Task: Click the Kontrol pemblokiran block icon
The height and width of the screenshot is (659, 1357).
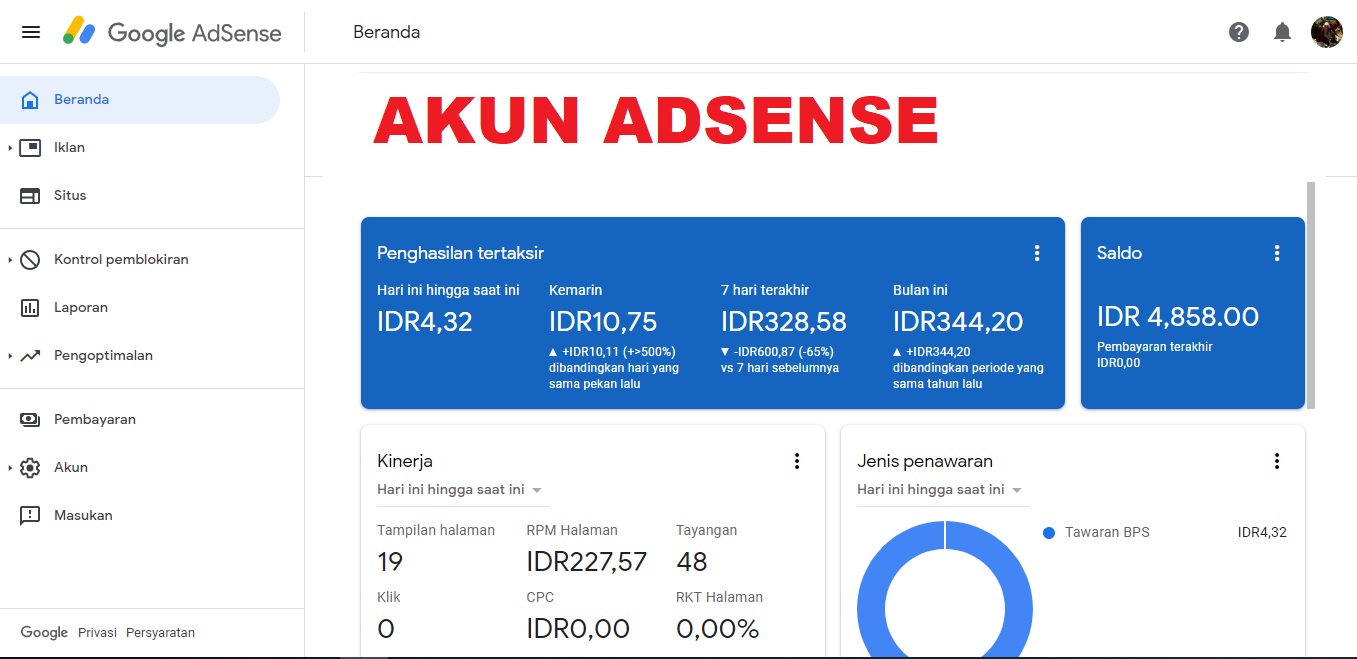Action: [30, 260]
